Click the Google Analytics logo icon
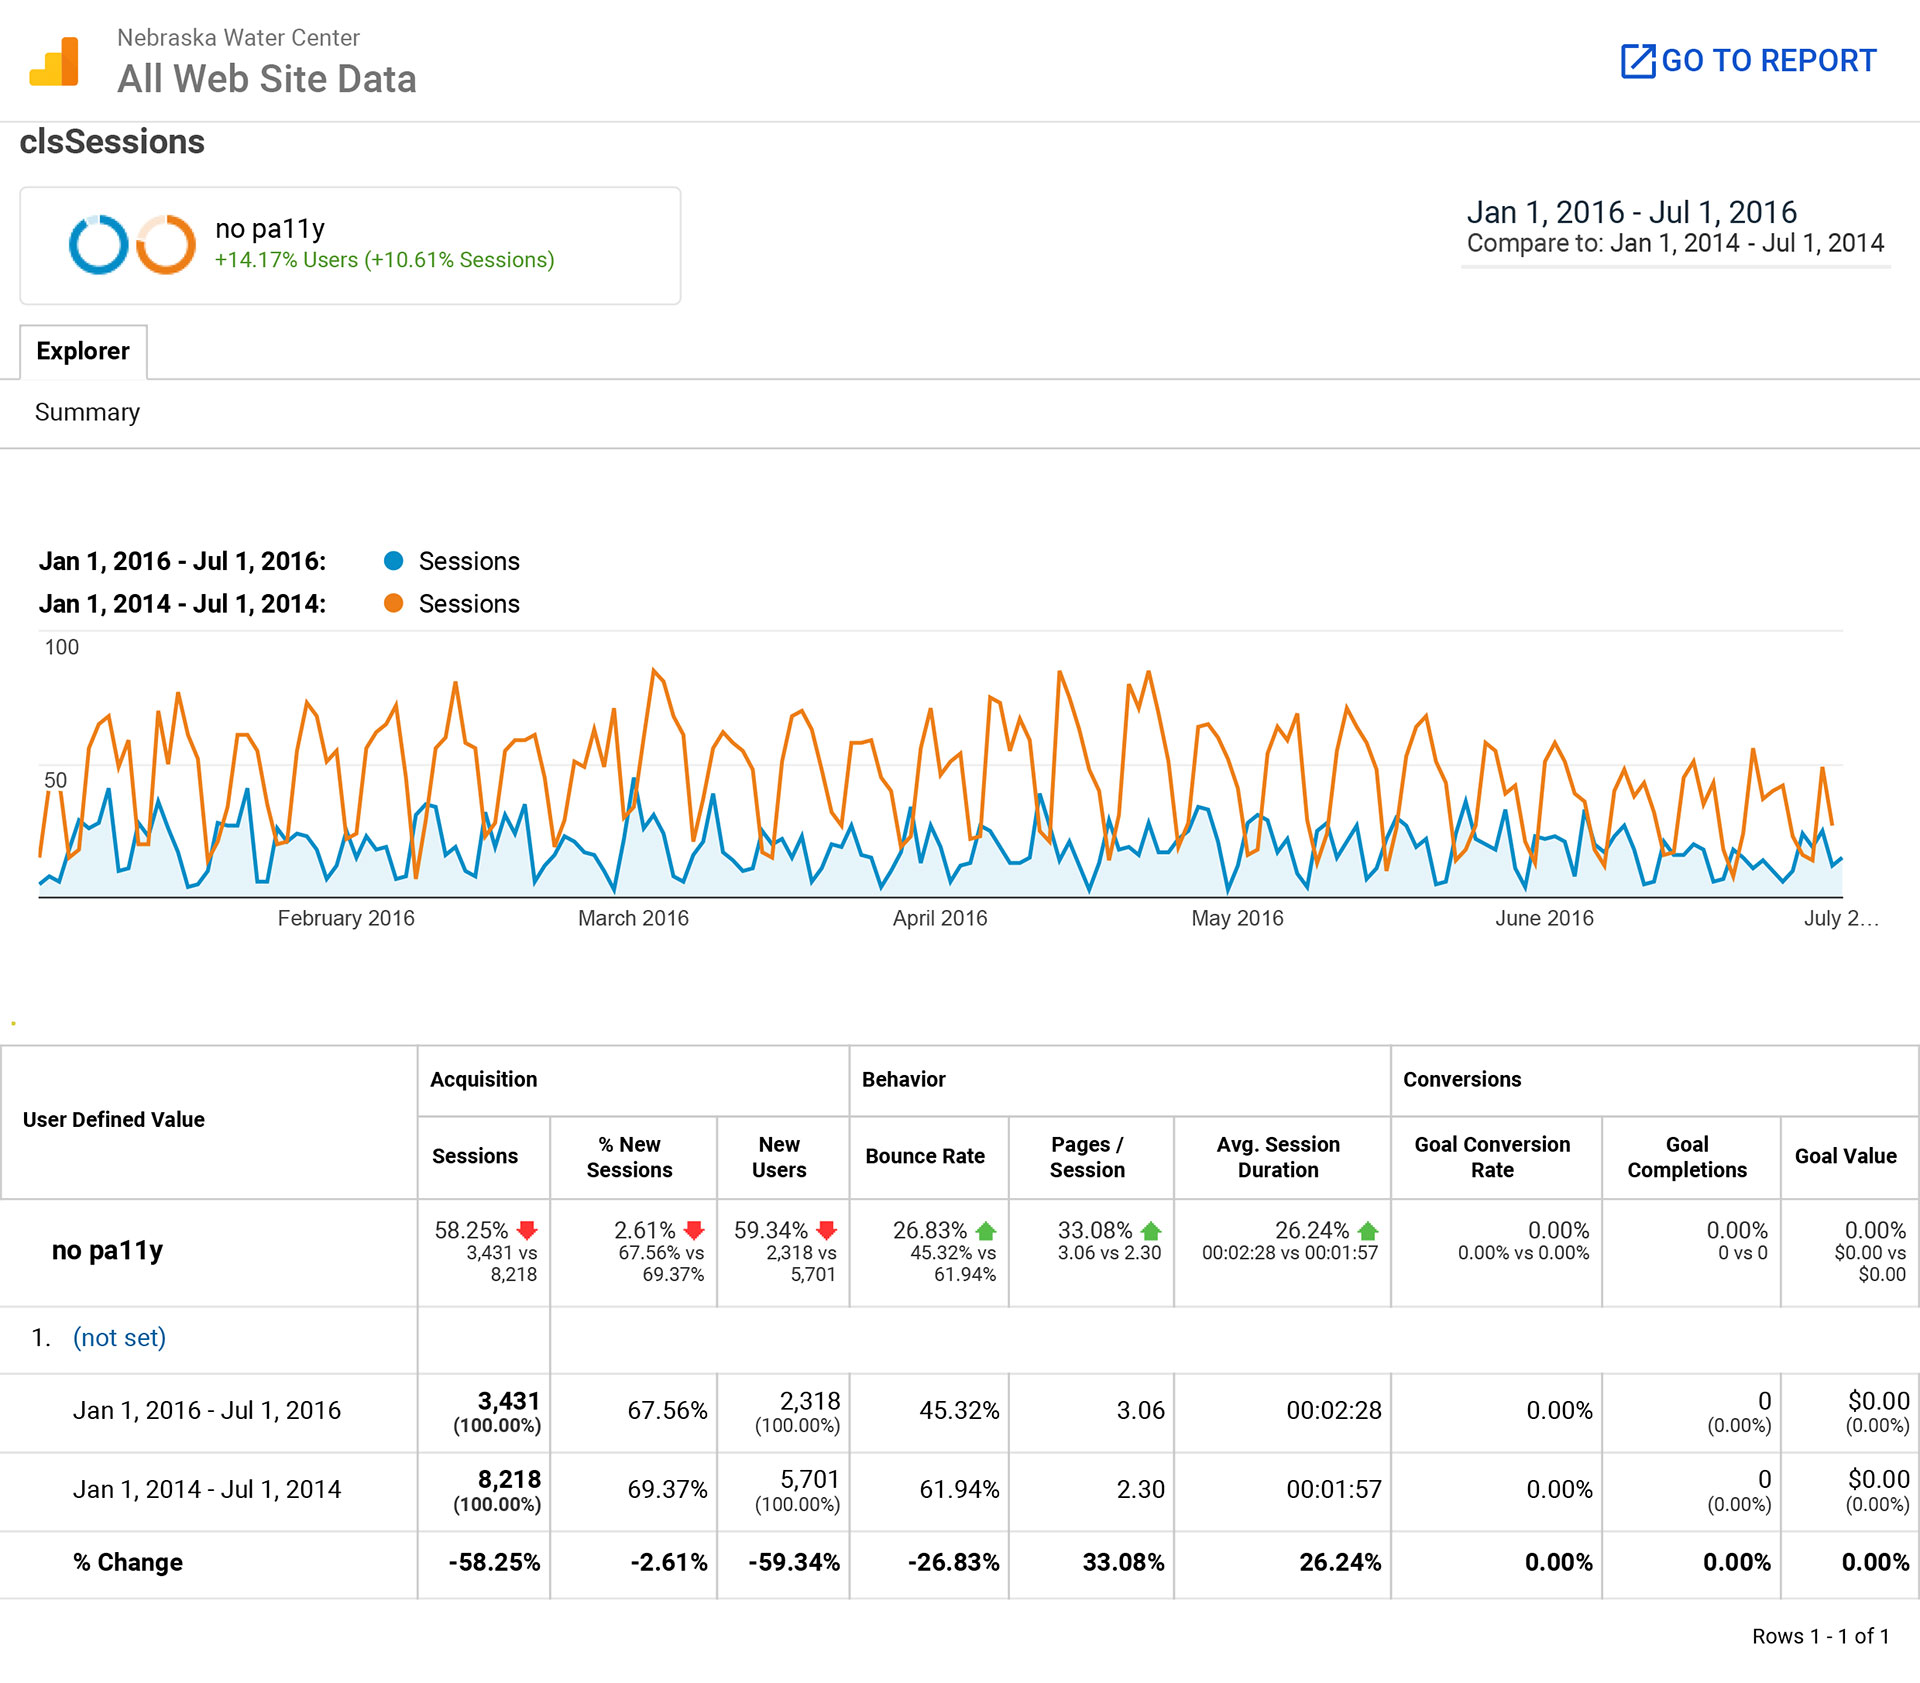This screenshot has height=1683, width=1920. [54, 62]
